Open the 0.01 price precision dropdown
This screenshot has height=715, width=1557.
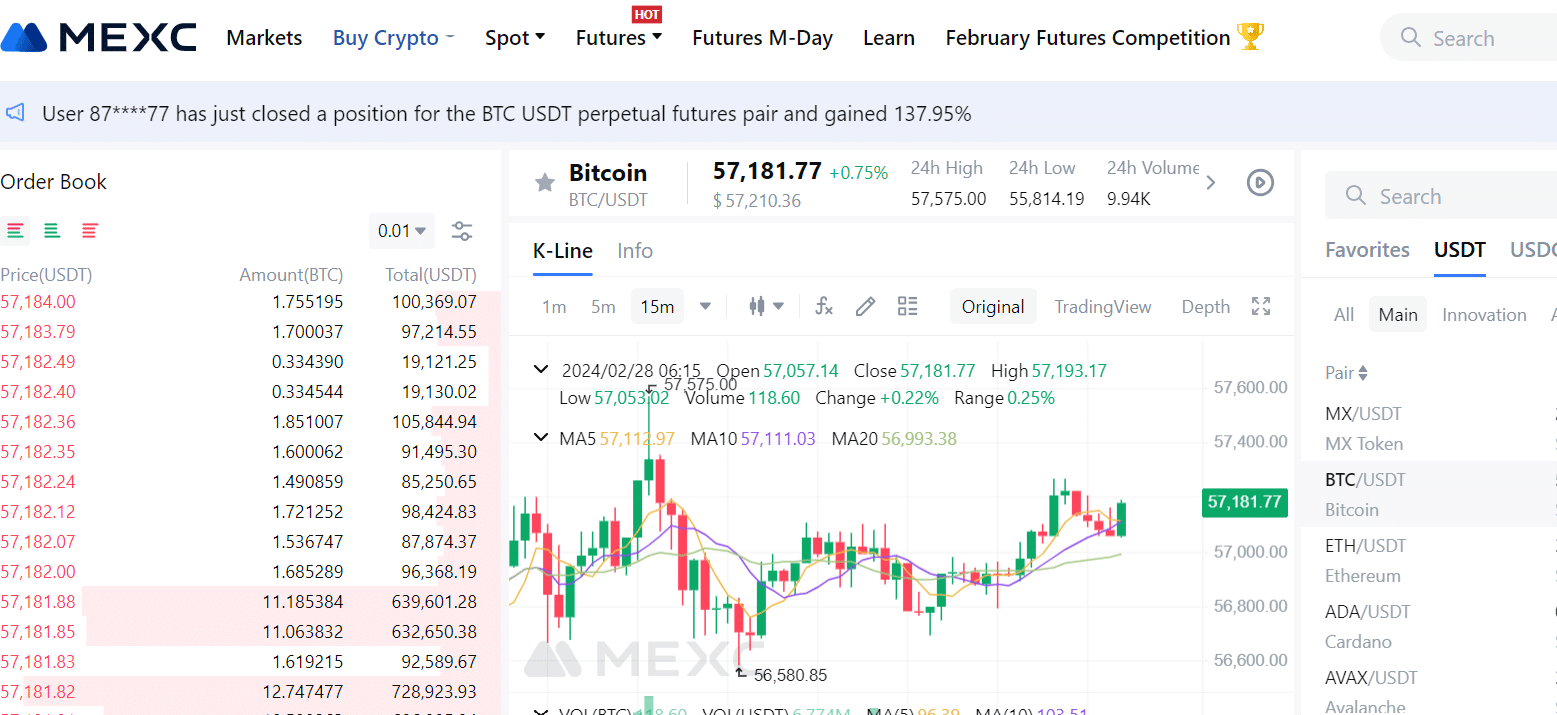click(x=402, y=231)
